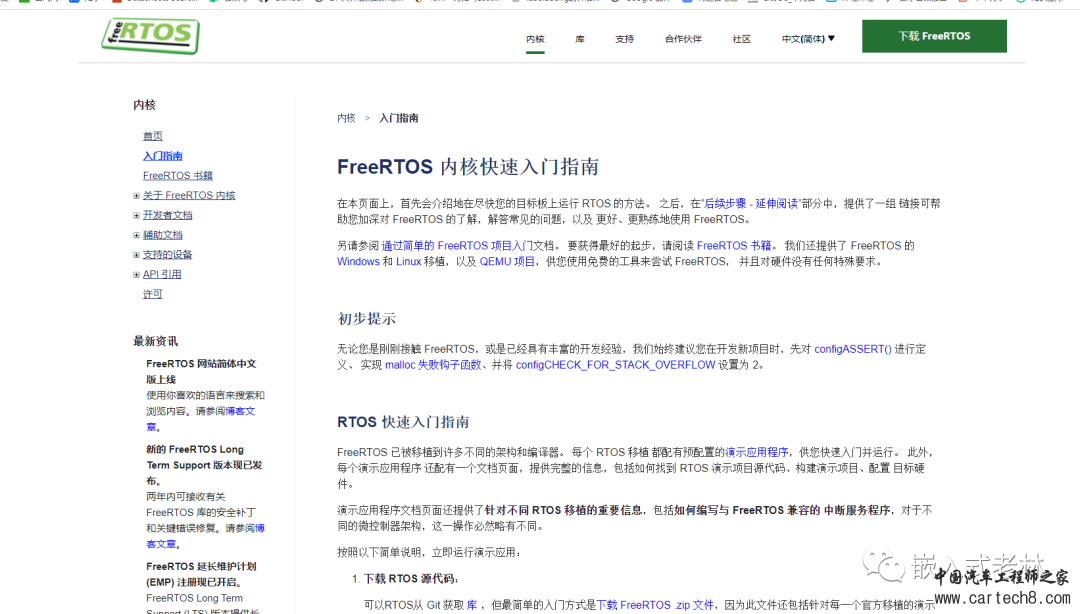Click 新的 FreeRTOS Long Term Support news headline
The height and width of the screenshot is (614, 1080).
(204, 464)
